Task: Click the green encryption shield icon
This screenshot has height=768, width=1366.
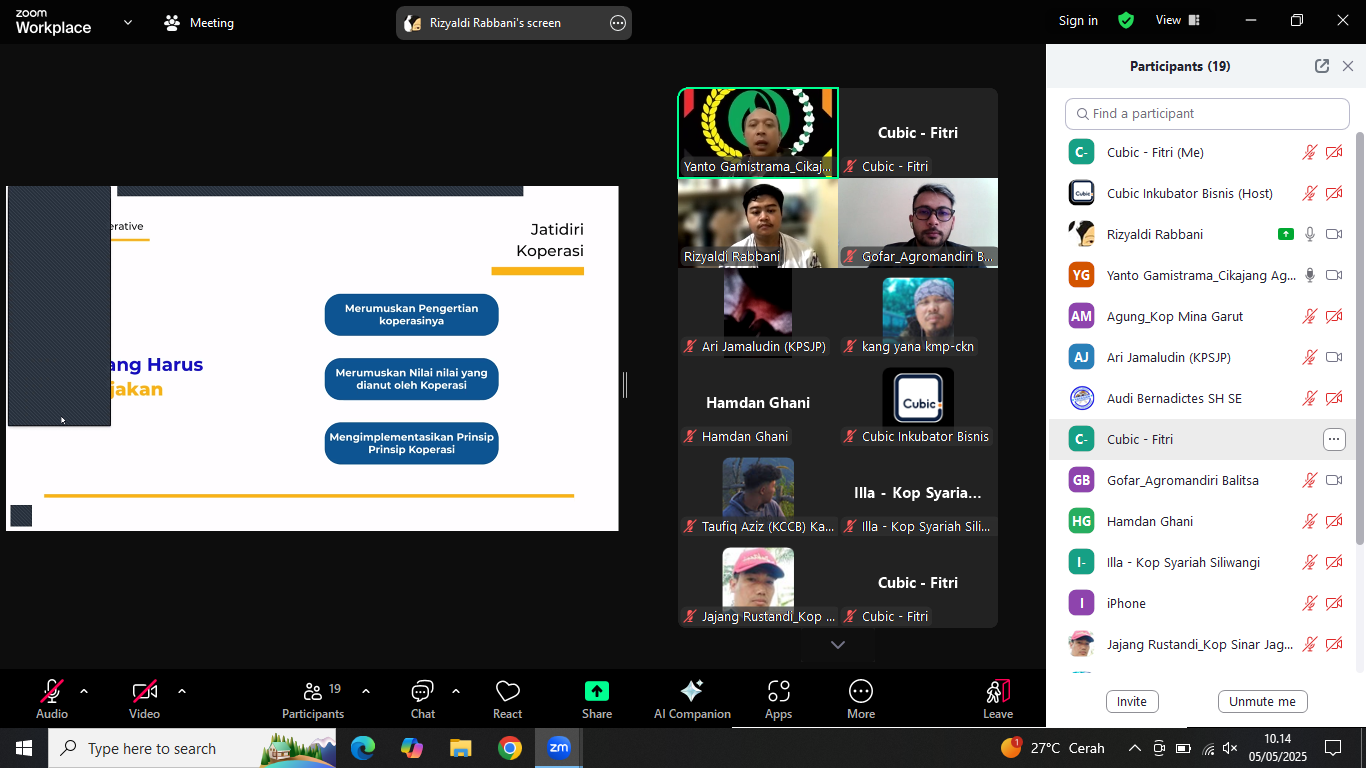Action: [x=1126, y=20]
